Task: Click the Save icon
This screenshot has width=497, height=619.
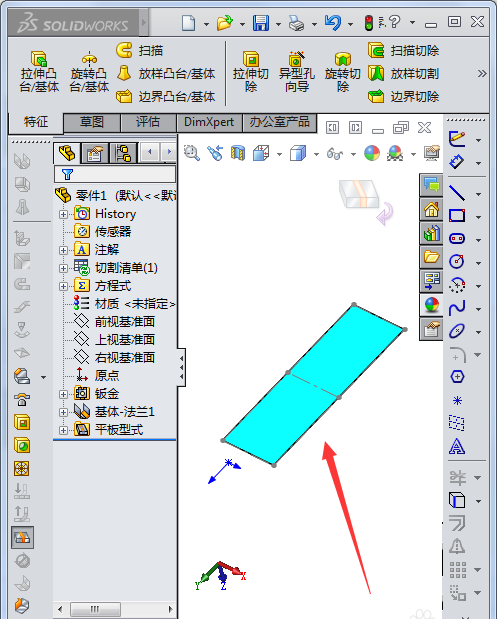Action: 261,23
